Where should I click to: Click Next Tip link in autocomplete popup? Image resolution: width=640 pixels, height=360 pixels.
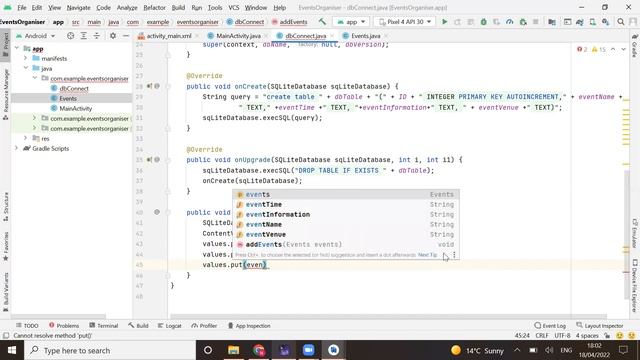click(x=427, y=255)
